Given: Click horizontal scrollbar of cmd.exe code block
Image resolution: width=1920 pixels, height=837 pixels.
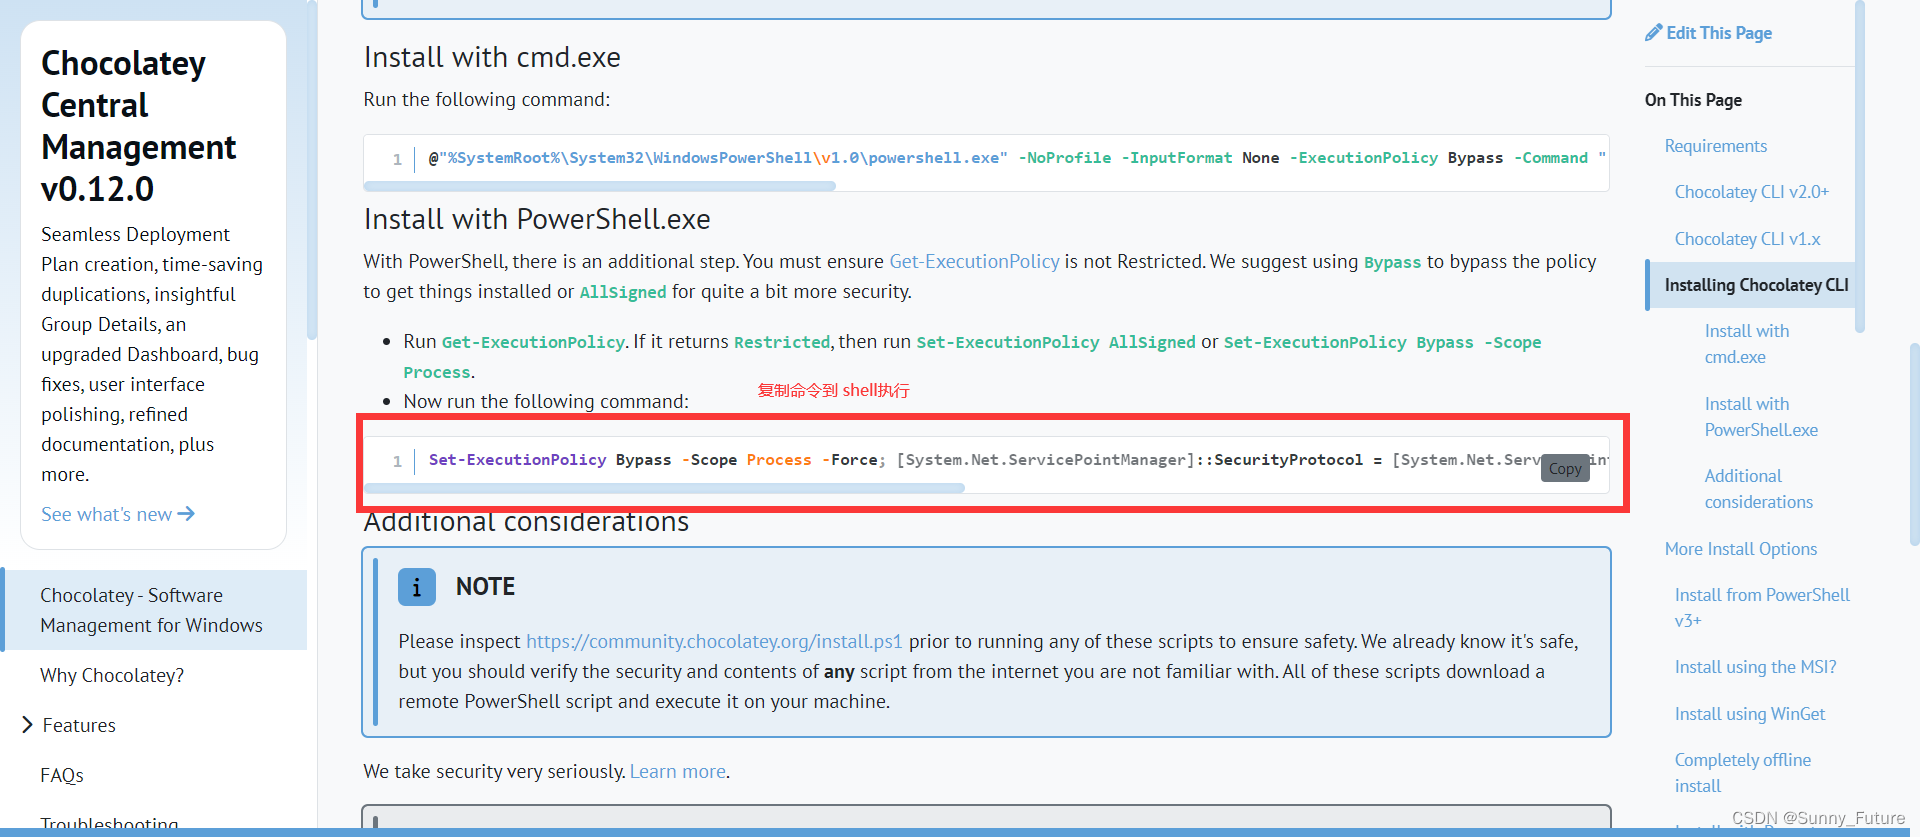Looking at the screenshot, I should coord(600,186).
